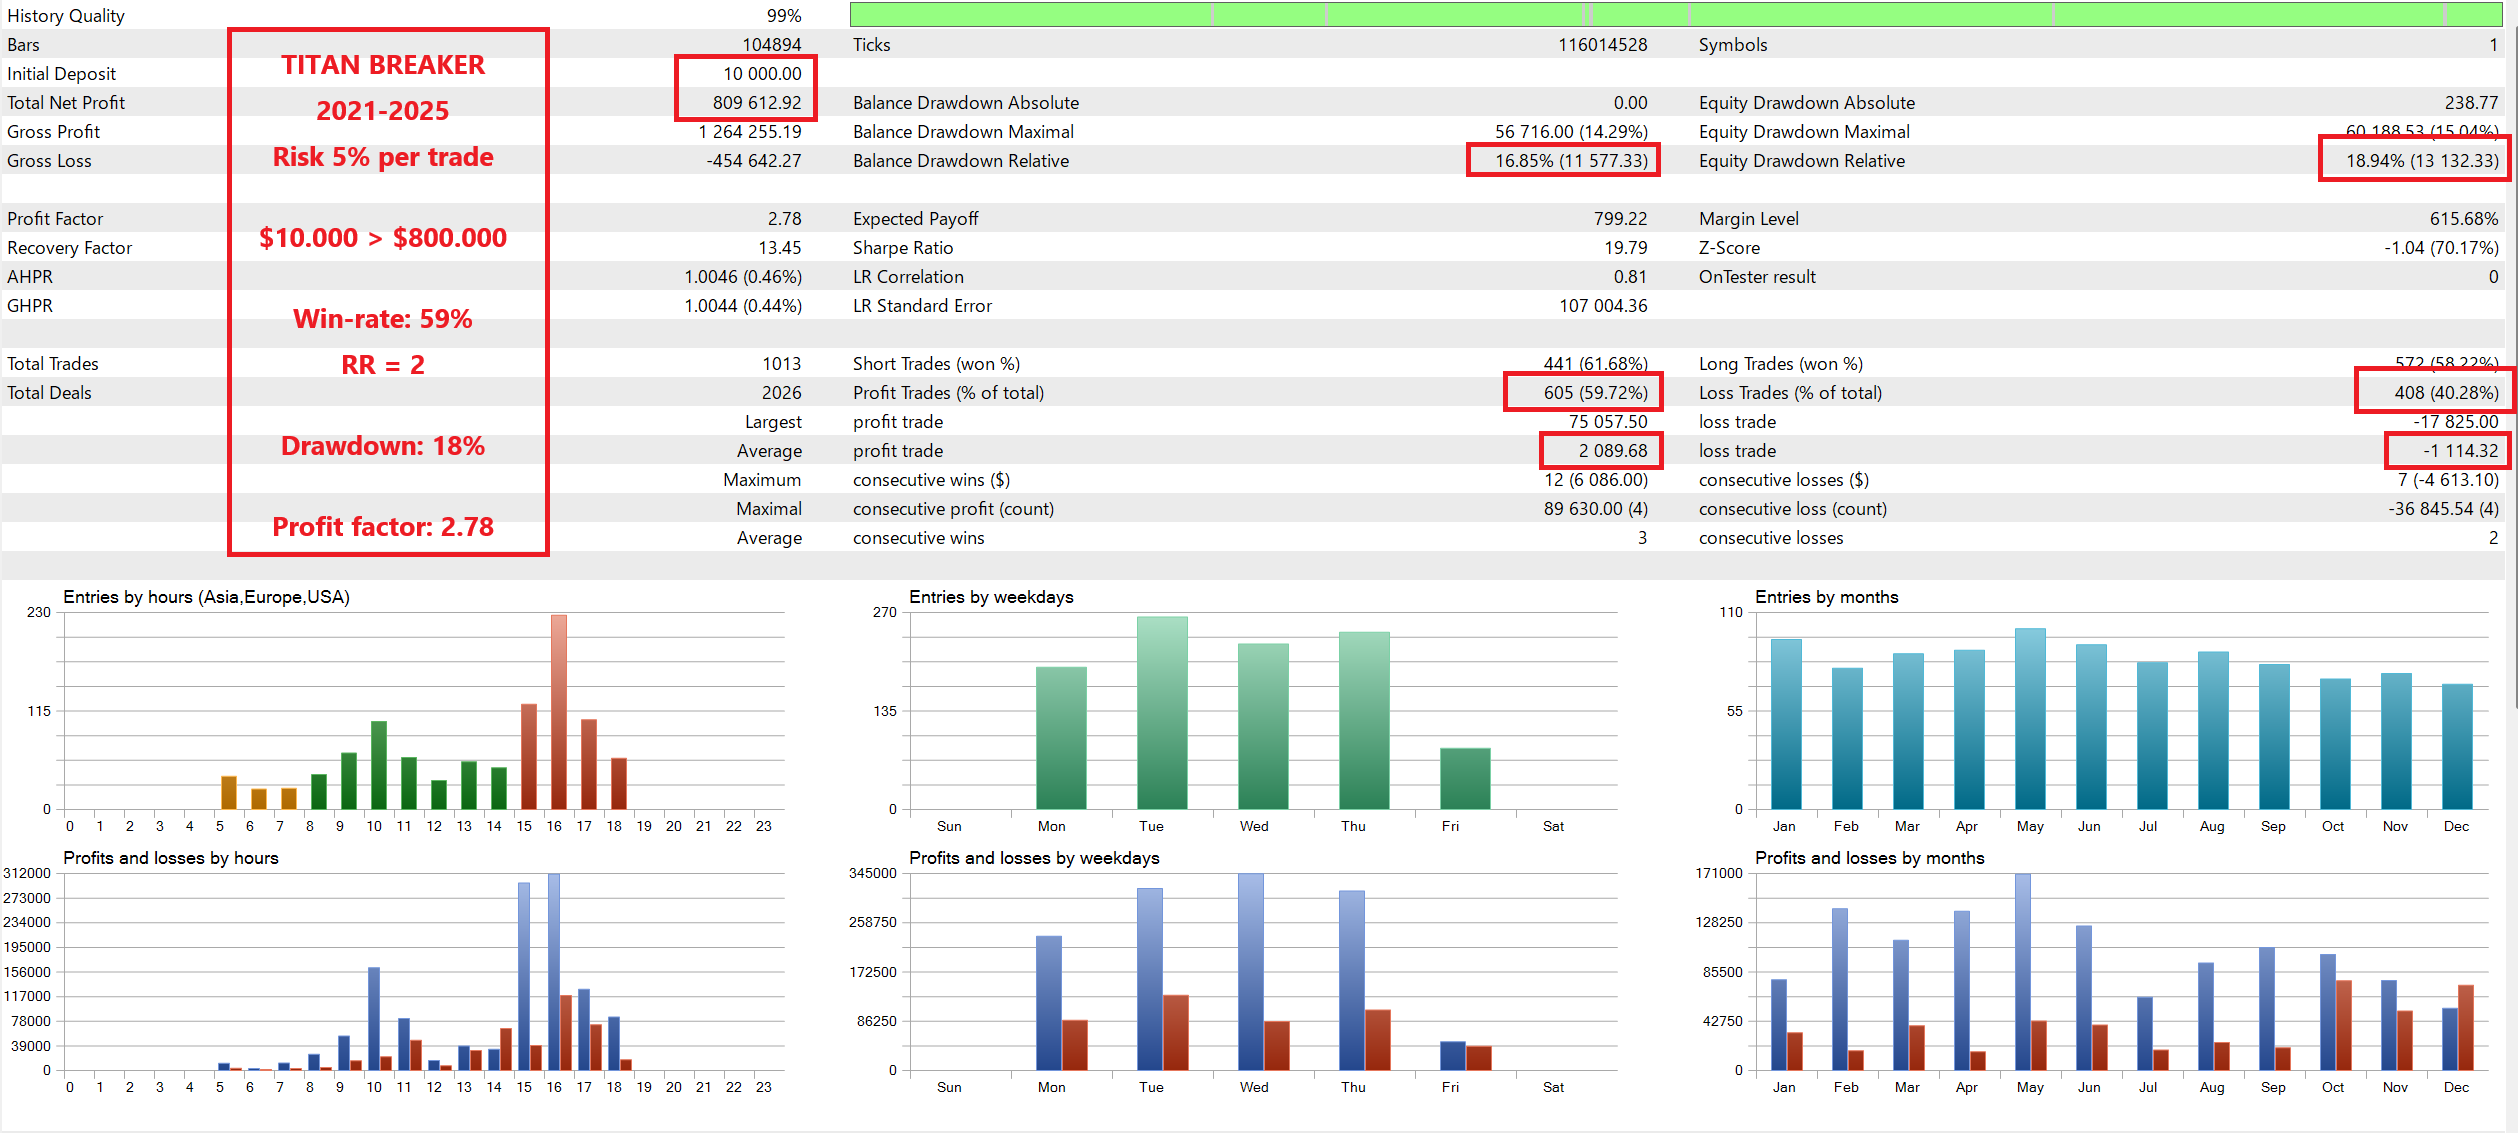
Task: Select the Average profit trade value 2 089.68
Action: tap(1613, 451)
